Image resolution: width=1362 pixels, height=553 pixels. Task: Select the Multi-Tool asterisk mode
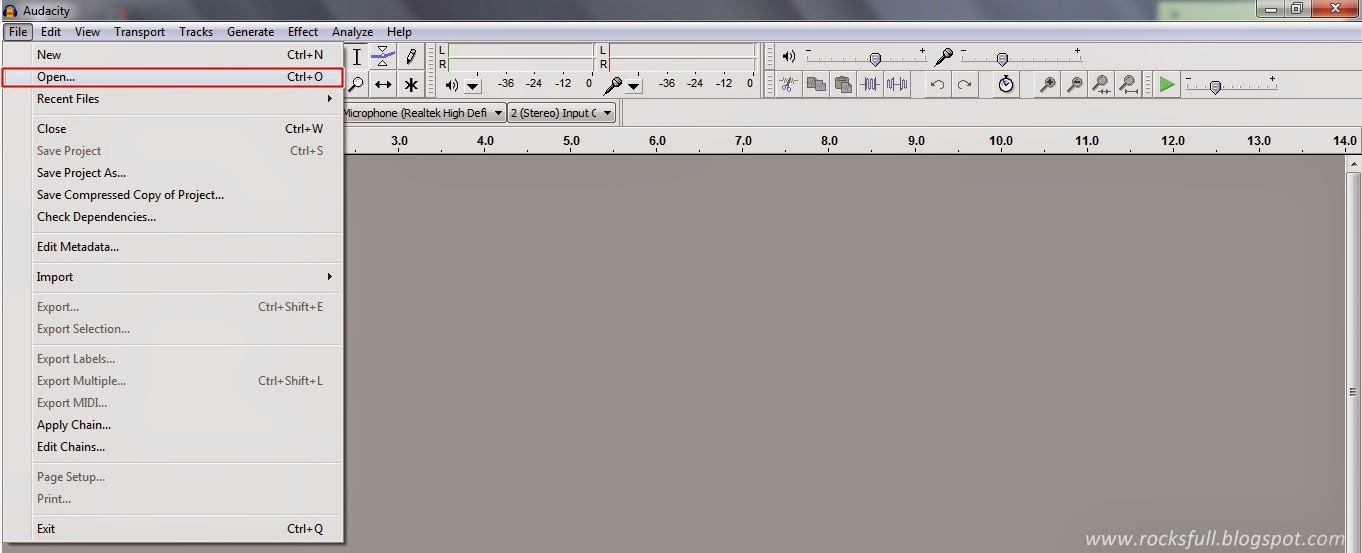[x=410, y=85]
